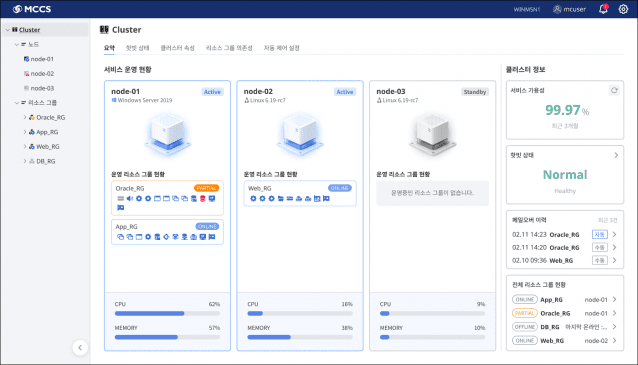Click the folder icon in Web_RG card
Viewport: 638px width, 365px height.
click(281, 199)
